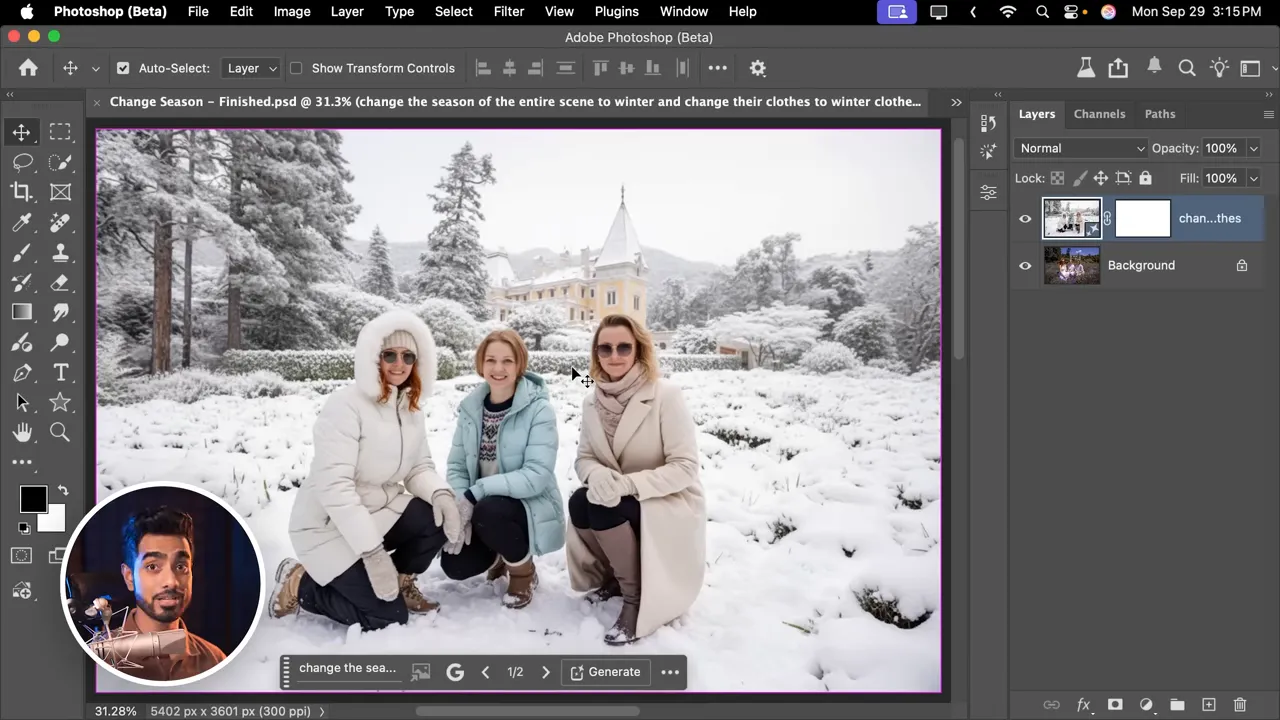1280x720 pixels.
Task: Open the Discover lightbulb icon
Action: click(1219, 68)
